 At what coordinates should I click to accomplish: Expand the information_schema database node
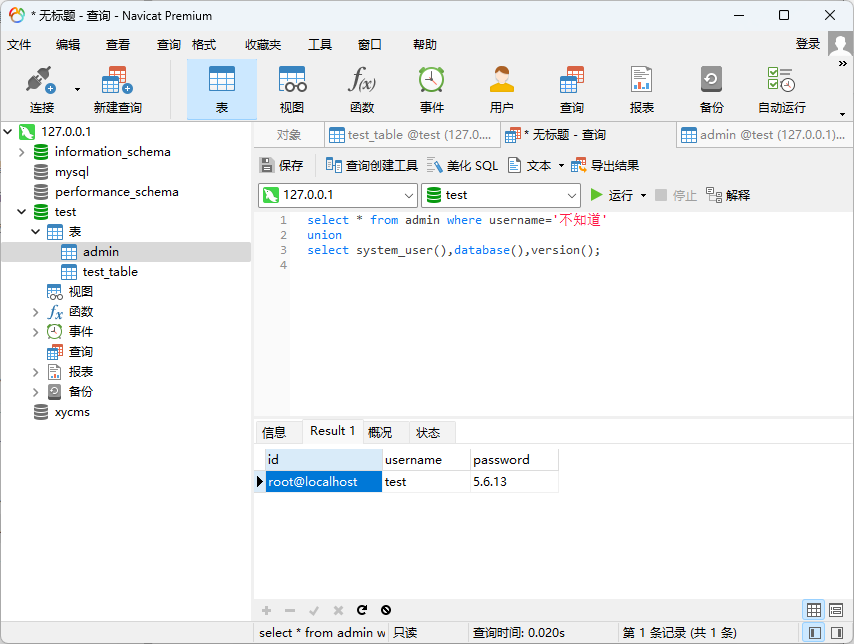click(x=22, y=152)
